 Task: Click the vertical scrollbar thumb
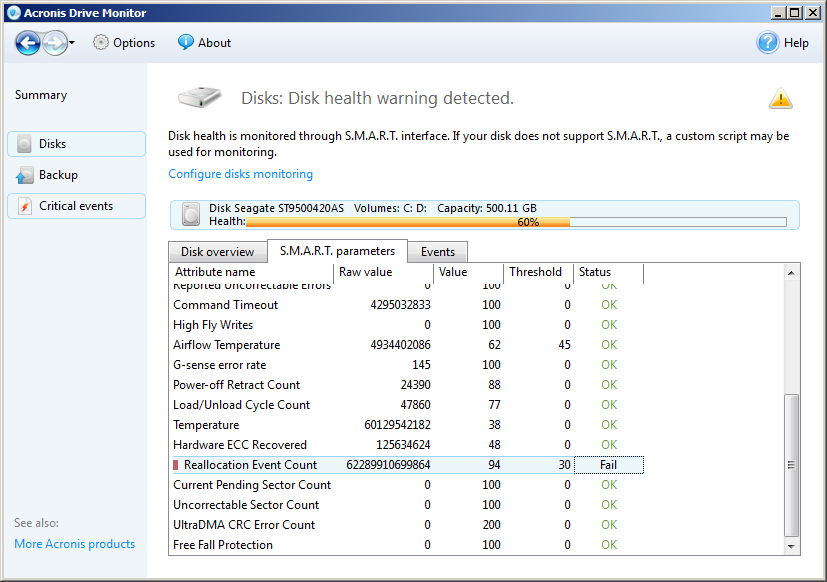791,465
